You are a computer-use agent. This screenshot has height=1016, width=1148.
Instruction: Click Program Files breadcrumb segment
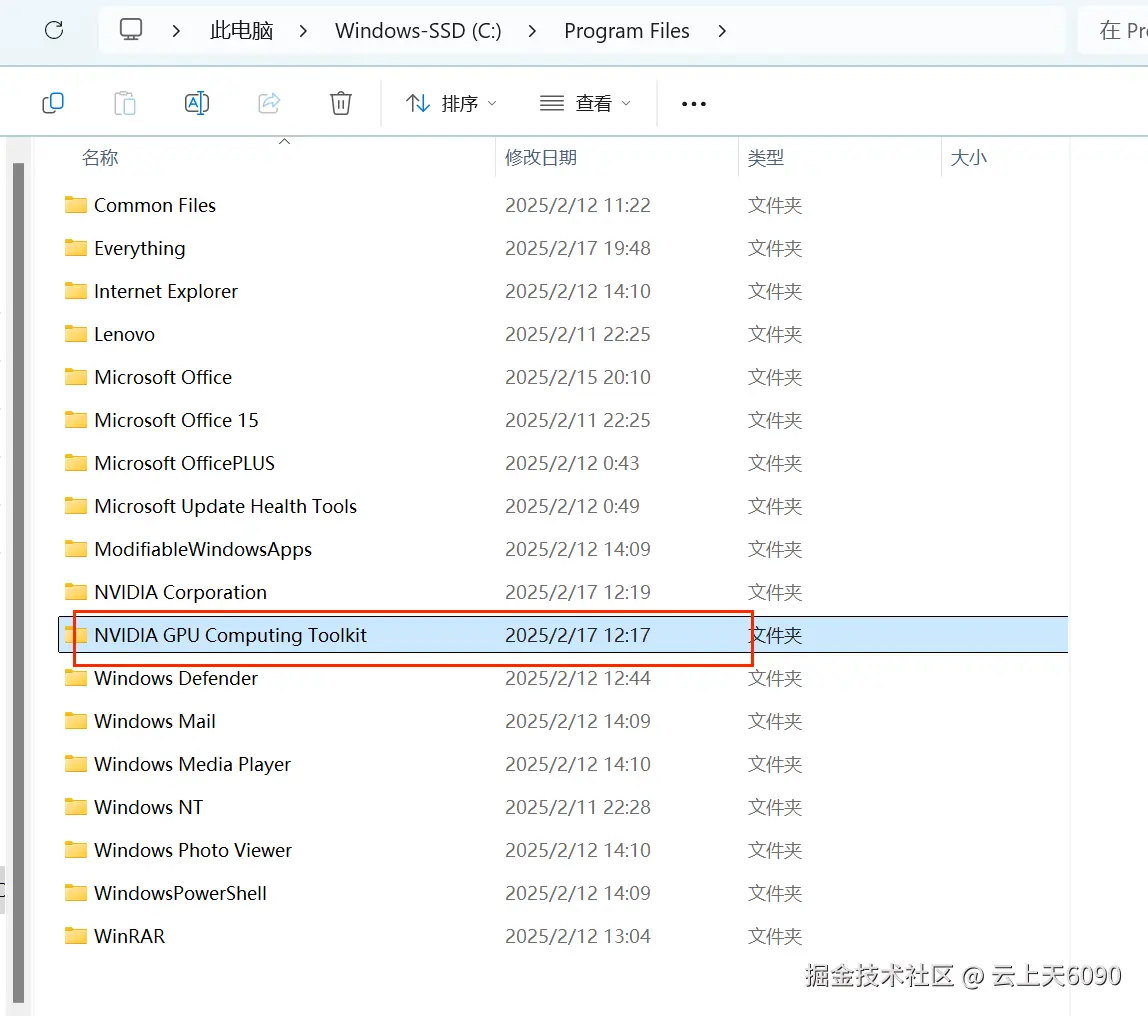point(627,31)
